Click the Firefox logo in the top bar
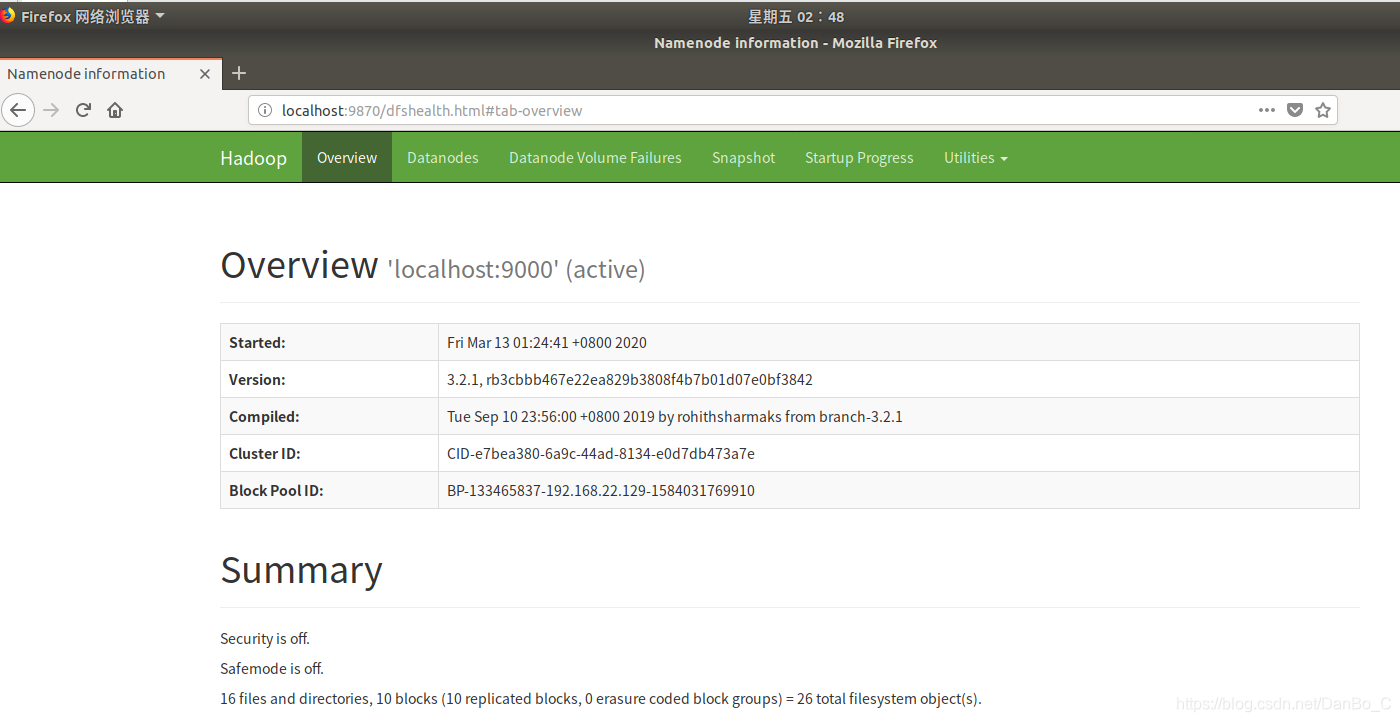This screenshot has height=722, width=1400. click(x=8, y=16)
